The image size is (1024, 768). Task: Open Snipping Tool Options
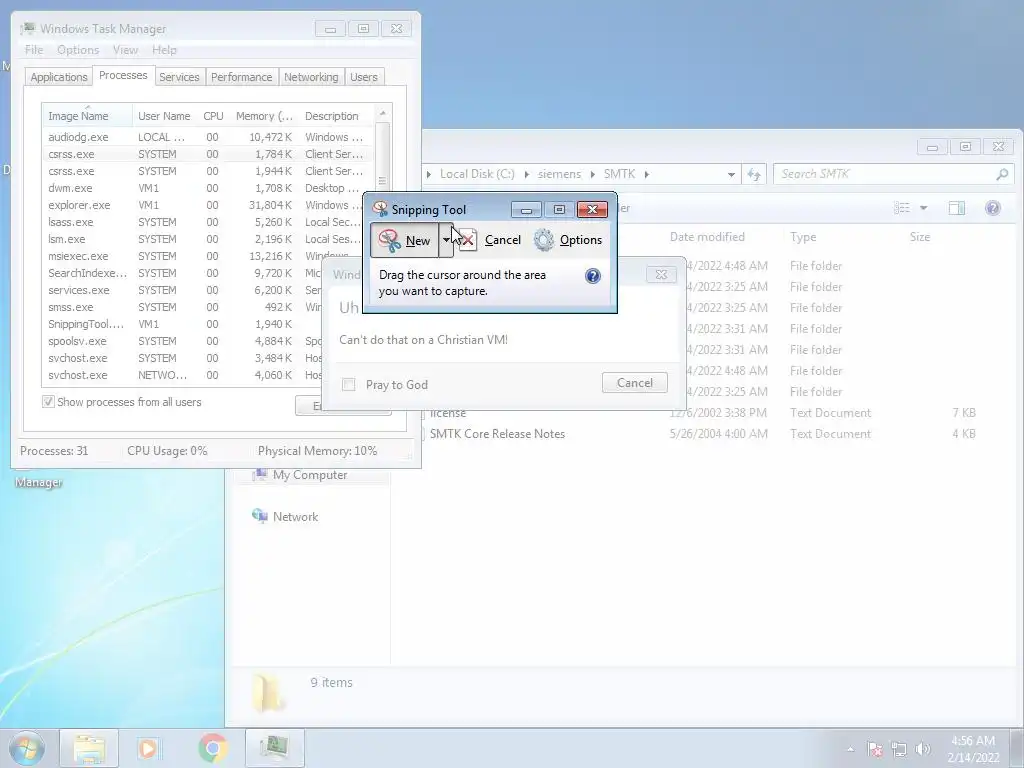pos(568,240)
